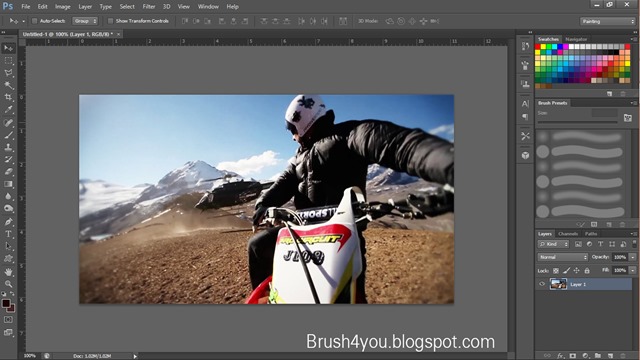Select the History Brush tool
Viewport: 640px width, 360px height.
pos(8,160)
